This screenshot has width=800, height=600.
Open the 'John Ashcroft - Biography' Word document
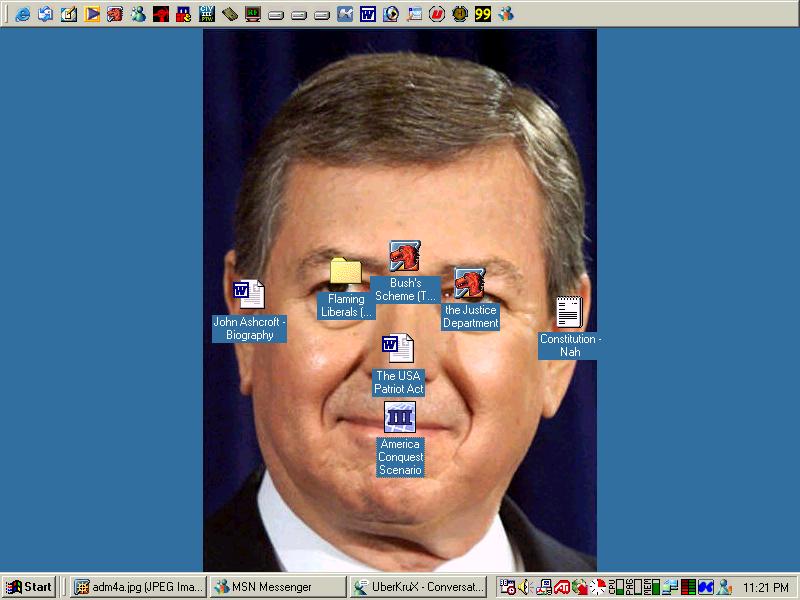pos(249,294)
